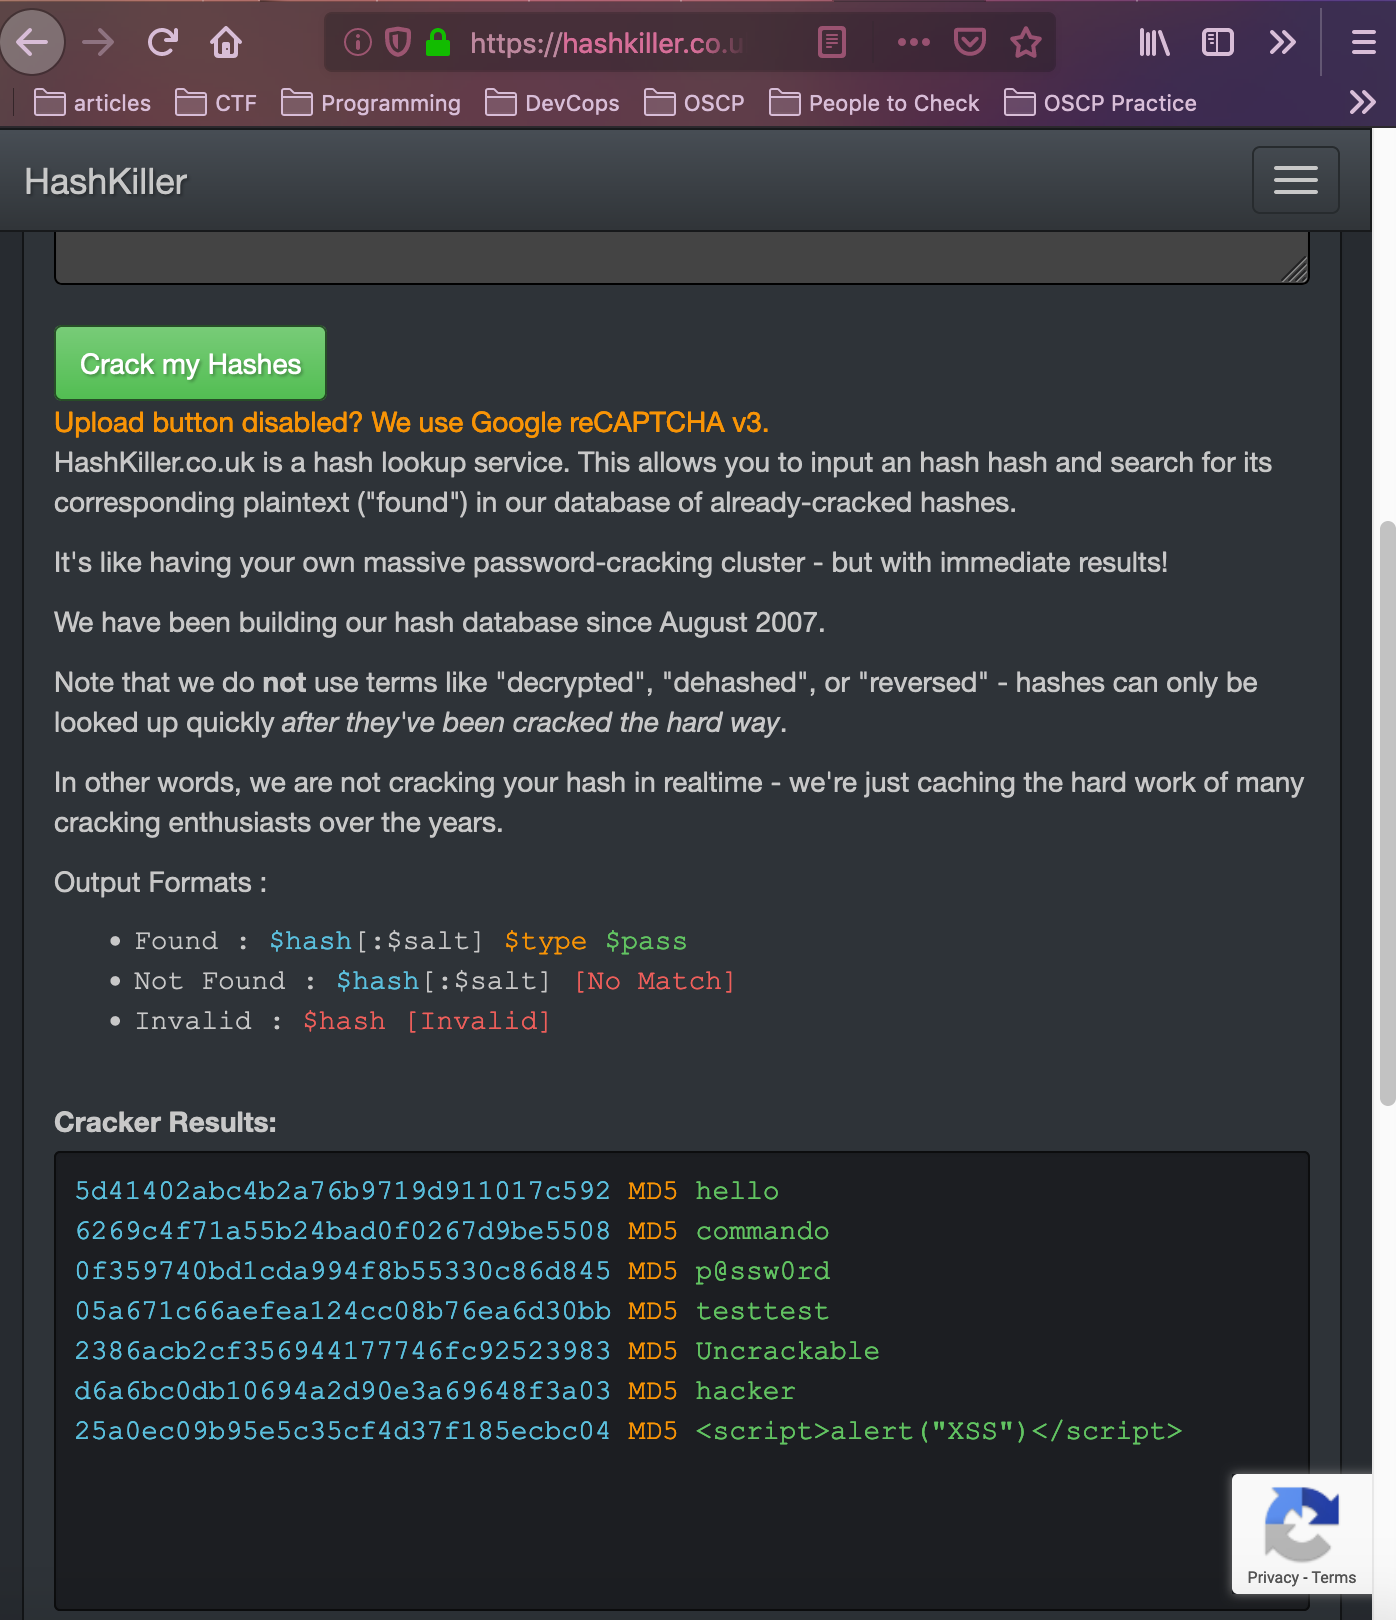
Task: Bookmark this page with the star icon
Action: [1026, 42]
